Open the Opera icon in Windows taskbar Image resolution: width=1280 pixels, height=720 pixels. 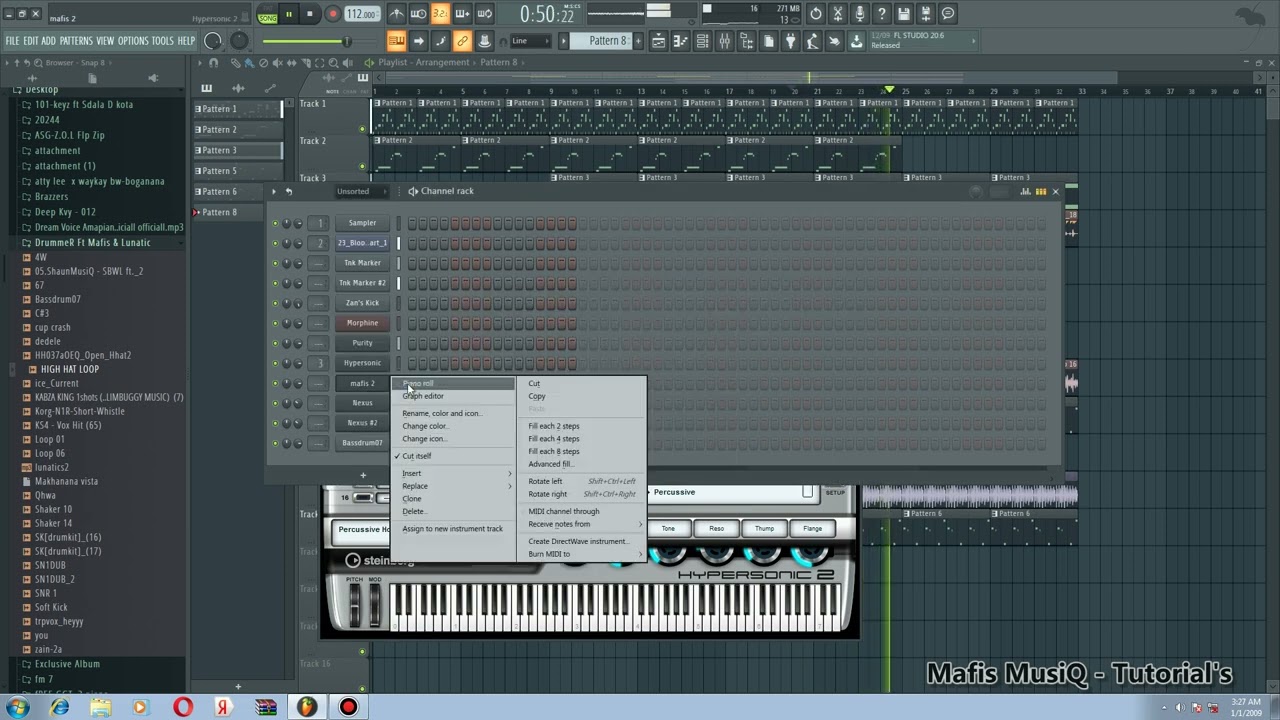point(182,707)
